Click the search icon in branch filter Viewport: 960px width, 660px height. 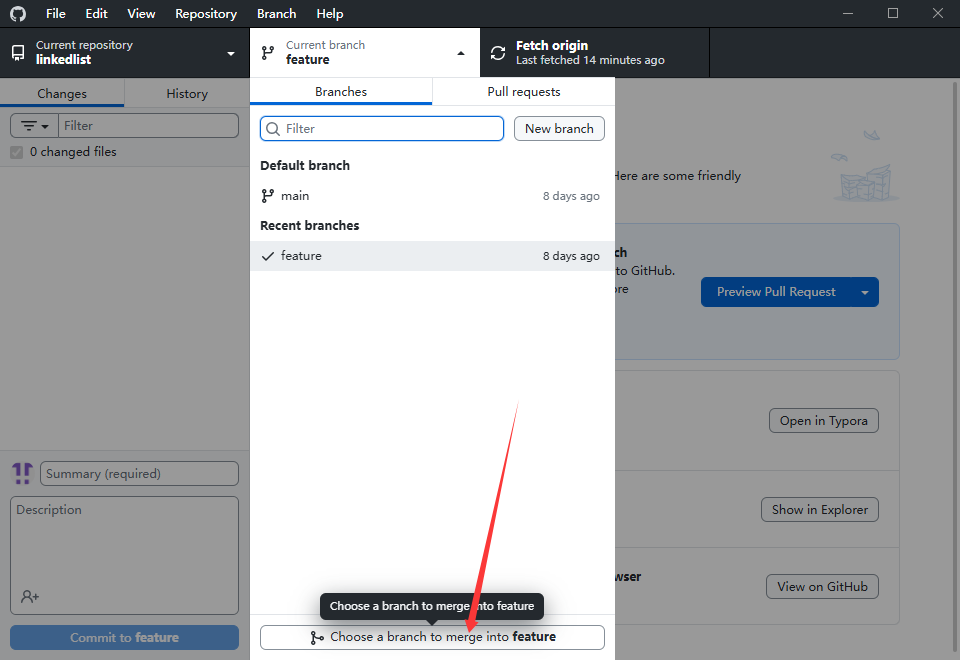tap(273, 129)
